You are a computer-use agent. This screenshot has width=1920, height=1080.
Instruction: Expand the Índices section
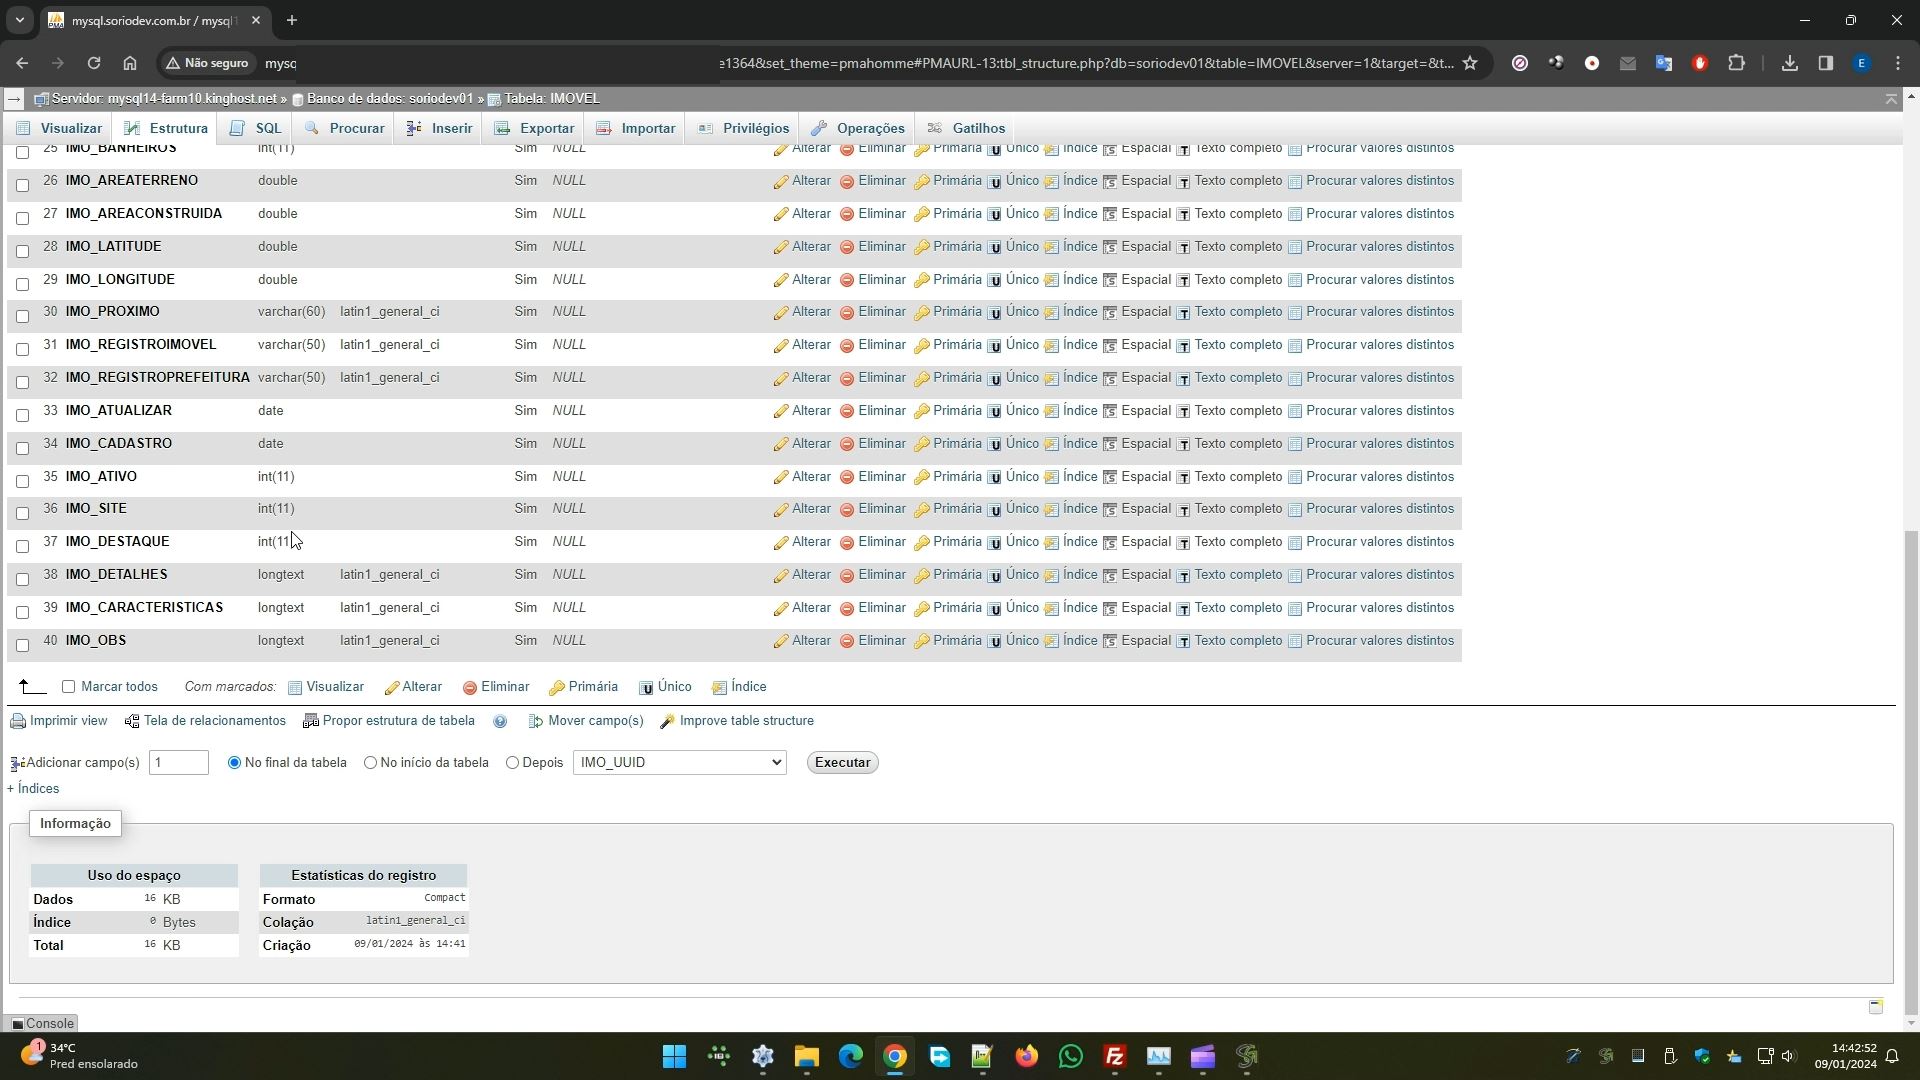[33, 789]
